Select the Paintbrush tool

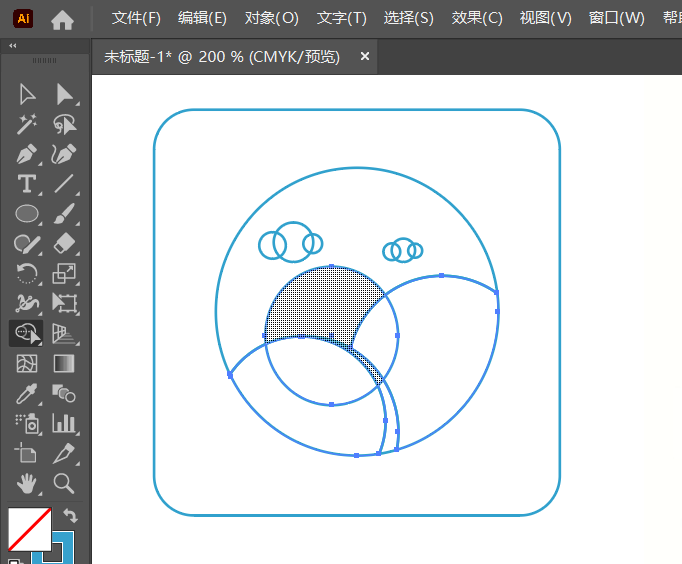[64, 214]
